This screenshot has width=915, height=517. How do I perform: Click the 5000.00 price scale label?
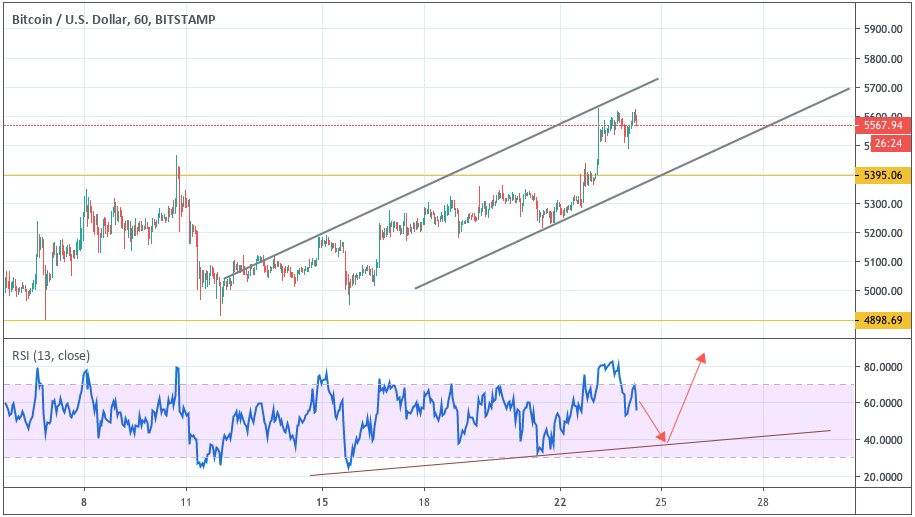click(883, 291)
